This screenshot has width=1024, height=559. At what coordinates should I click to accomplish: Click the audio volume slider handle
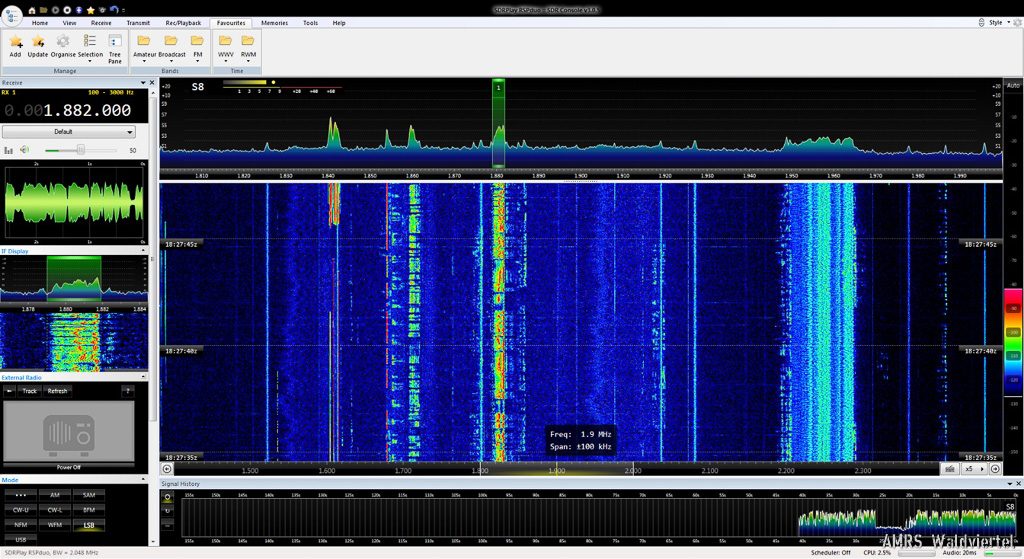click(x=81, y=150)
